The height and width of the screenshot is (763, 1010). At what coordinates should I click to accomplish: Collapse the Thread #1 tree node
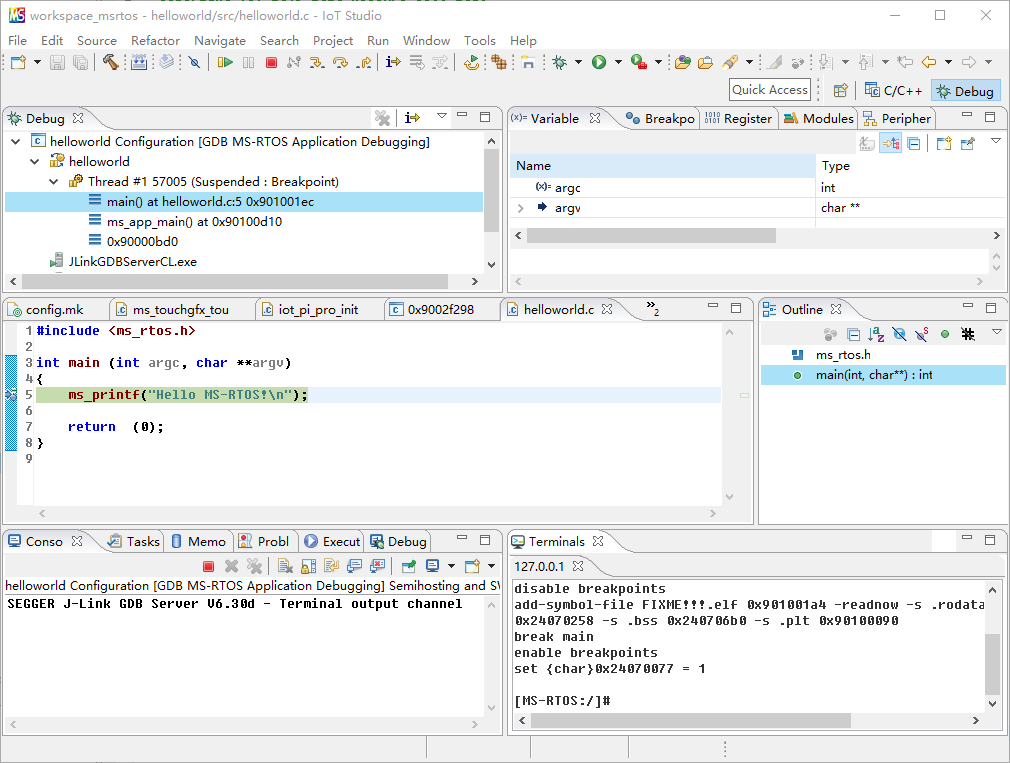[x=54, y=182]
